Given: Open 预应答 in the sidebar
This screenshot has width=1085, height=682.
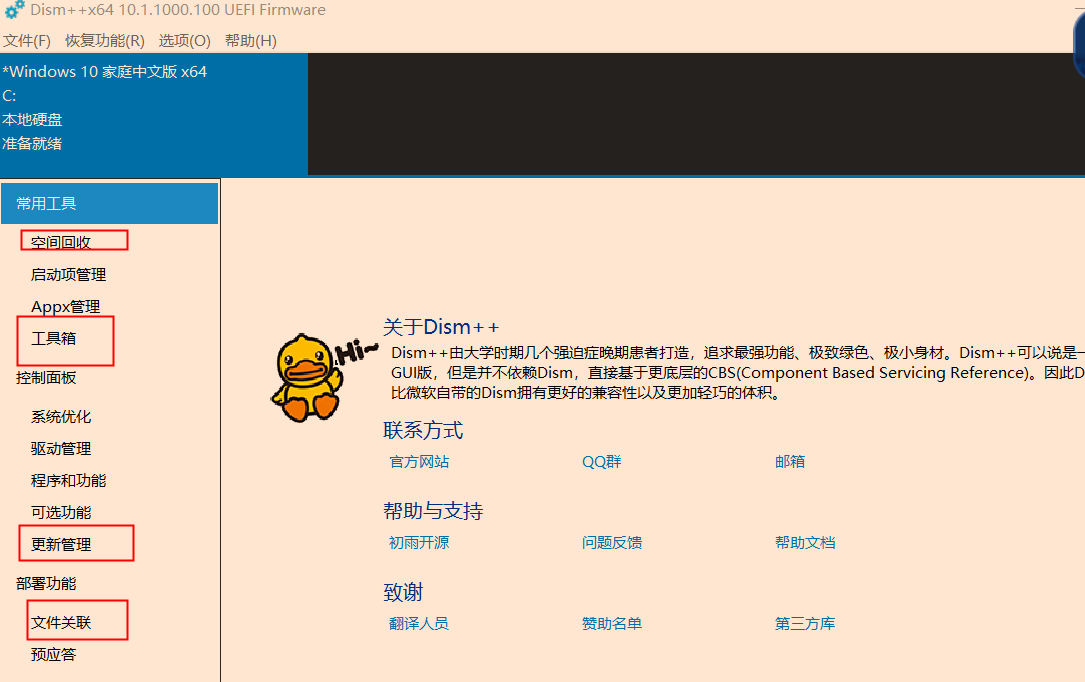Looking at the screenshot, I should click(53, 654).
